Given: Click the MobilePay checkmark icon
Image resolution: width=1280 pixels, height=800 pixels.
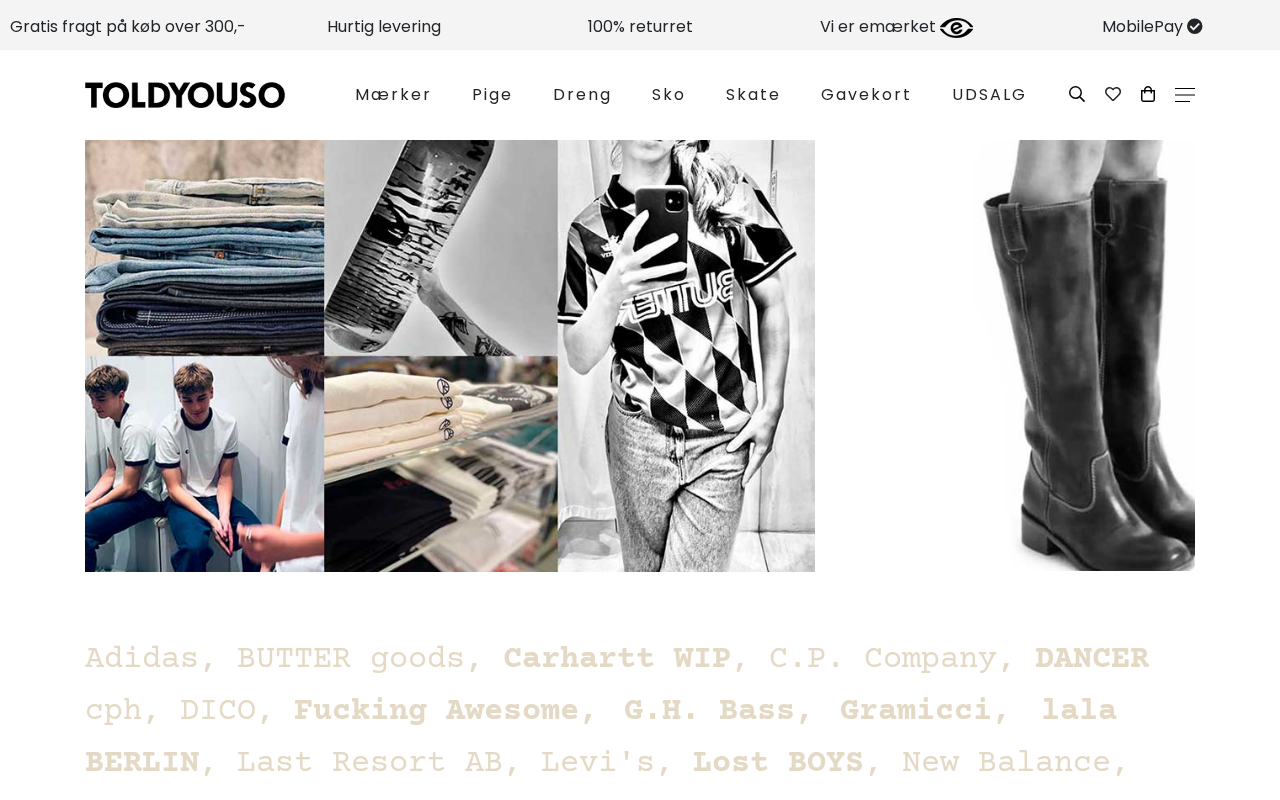Looking at the screenshot, I should (x=1195, y=26).
